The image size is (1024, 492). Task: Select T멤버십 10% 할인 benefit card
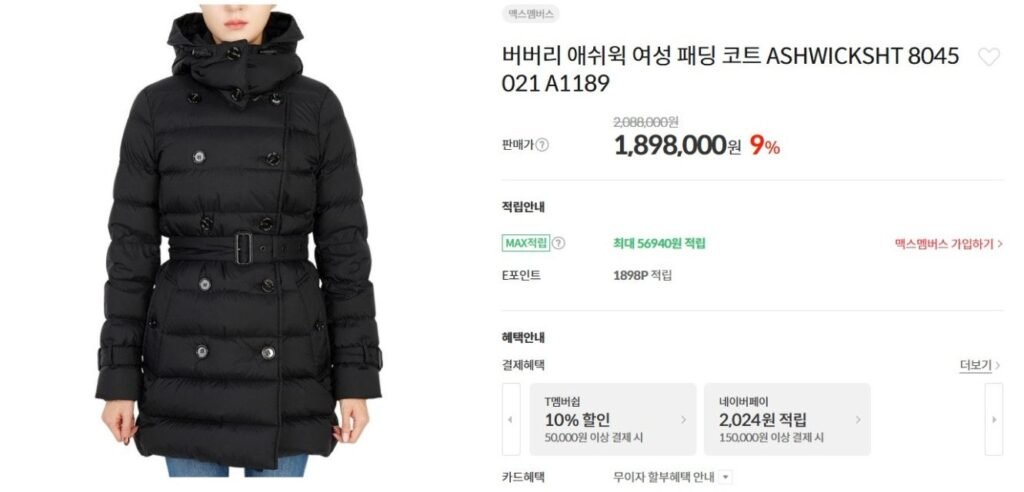tap(613, 419)
